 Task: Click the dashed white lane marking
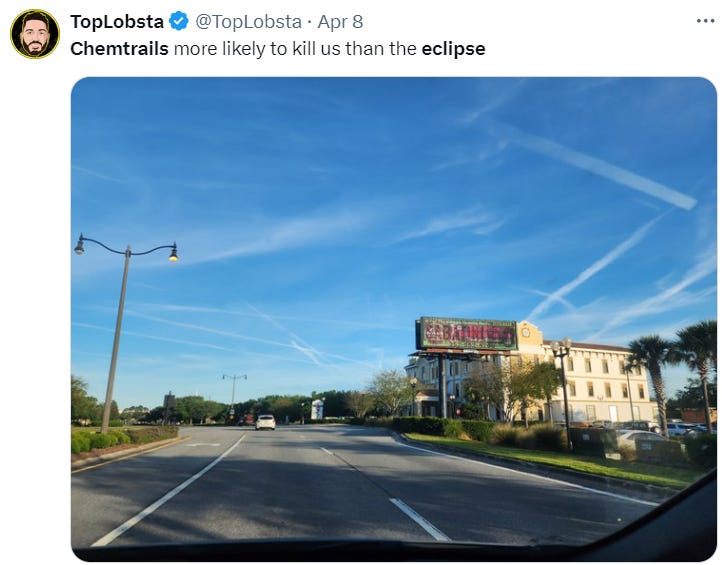coord(419,519)
